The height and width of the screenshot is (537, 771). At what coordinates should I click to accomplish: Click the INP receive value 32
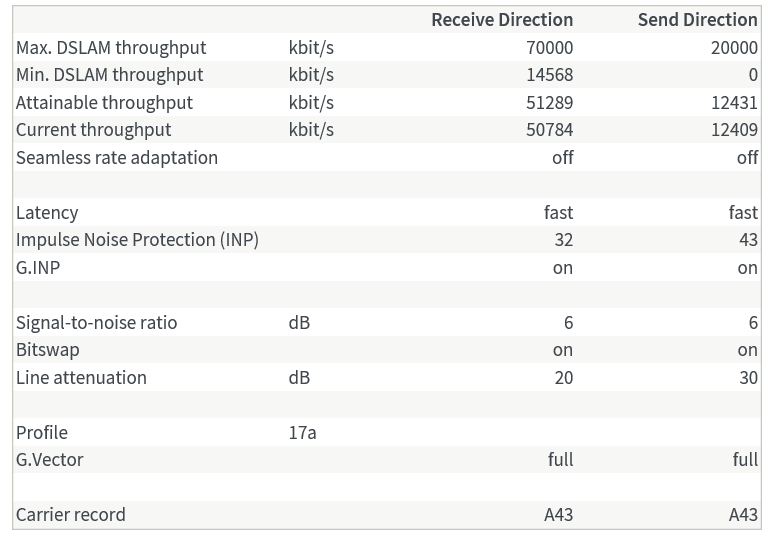click(x=563, y=240)
